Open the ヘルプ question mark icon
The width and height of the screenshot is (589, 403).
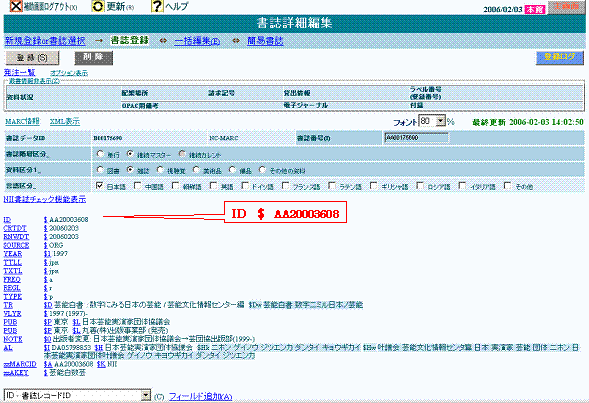pyautogui.click(x=157, y=6)
